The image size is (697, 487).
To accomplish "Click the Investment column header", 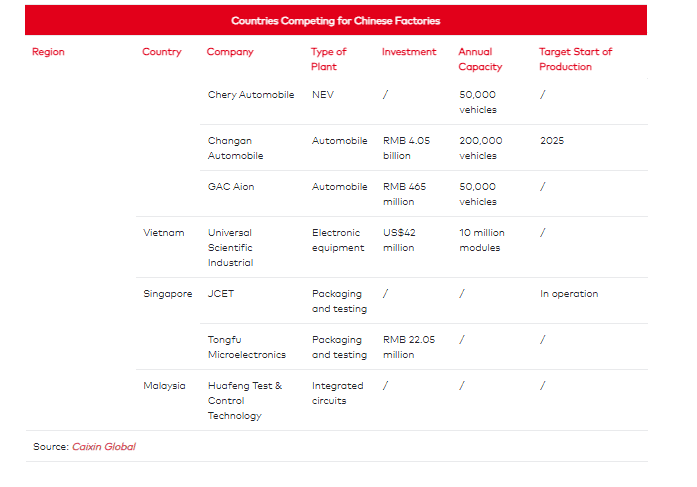I will [409, 52].
